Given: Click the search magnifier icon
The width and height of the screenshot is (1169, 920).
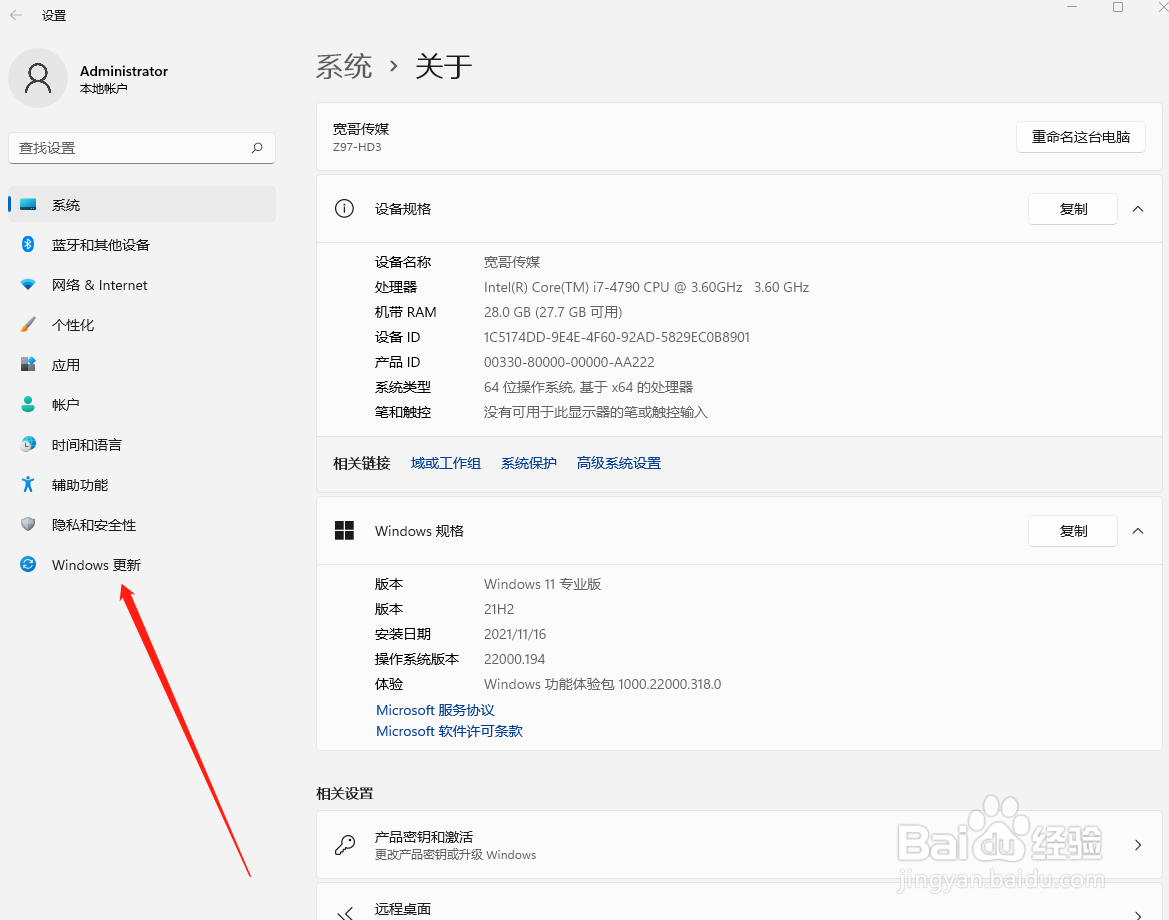Looking at the screenshot, I should pos(257,148).
